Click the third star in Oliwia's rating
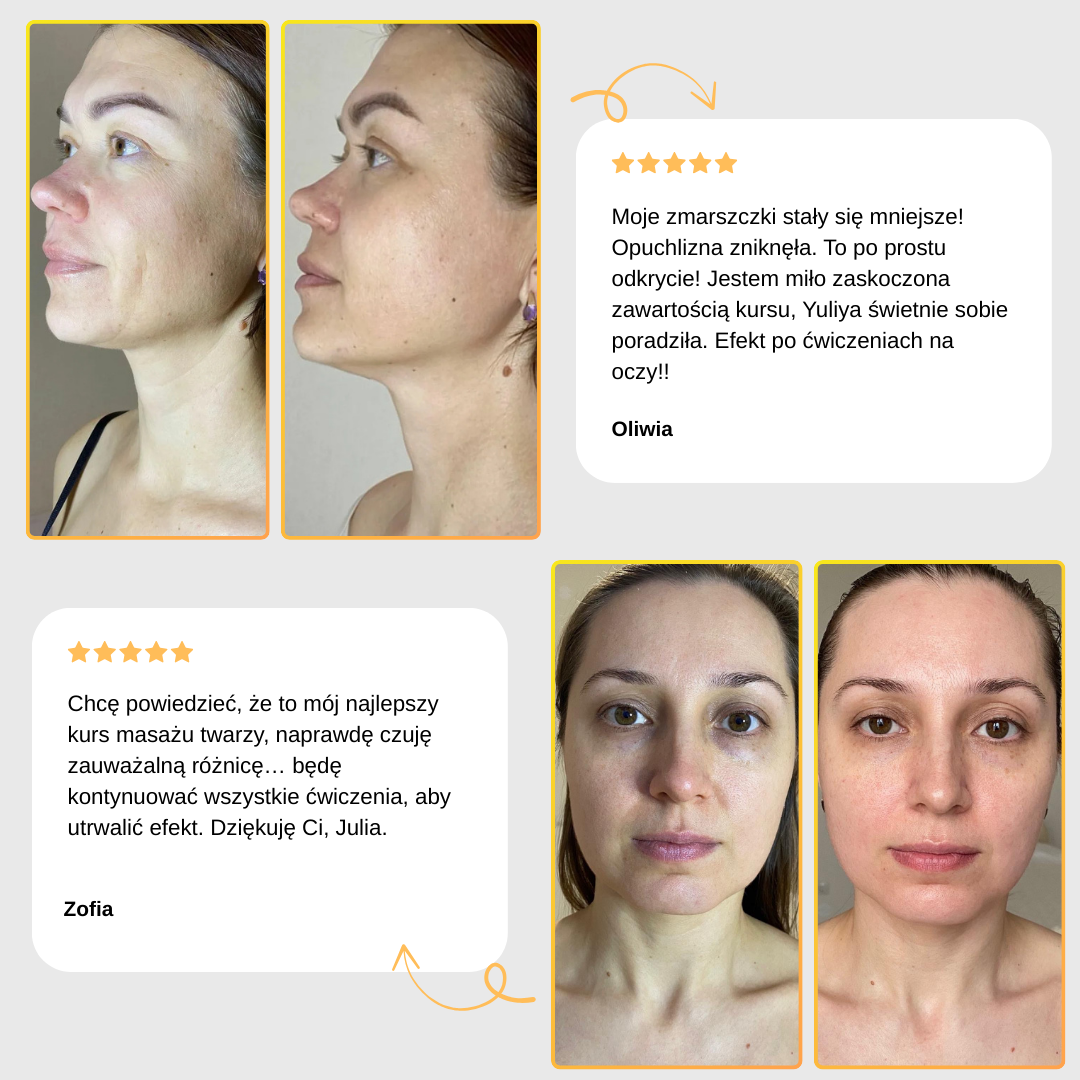The height and width of the screenshot is (1080, 1080). [x=674, y=163]
